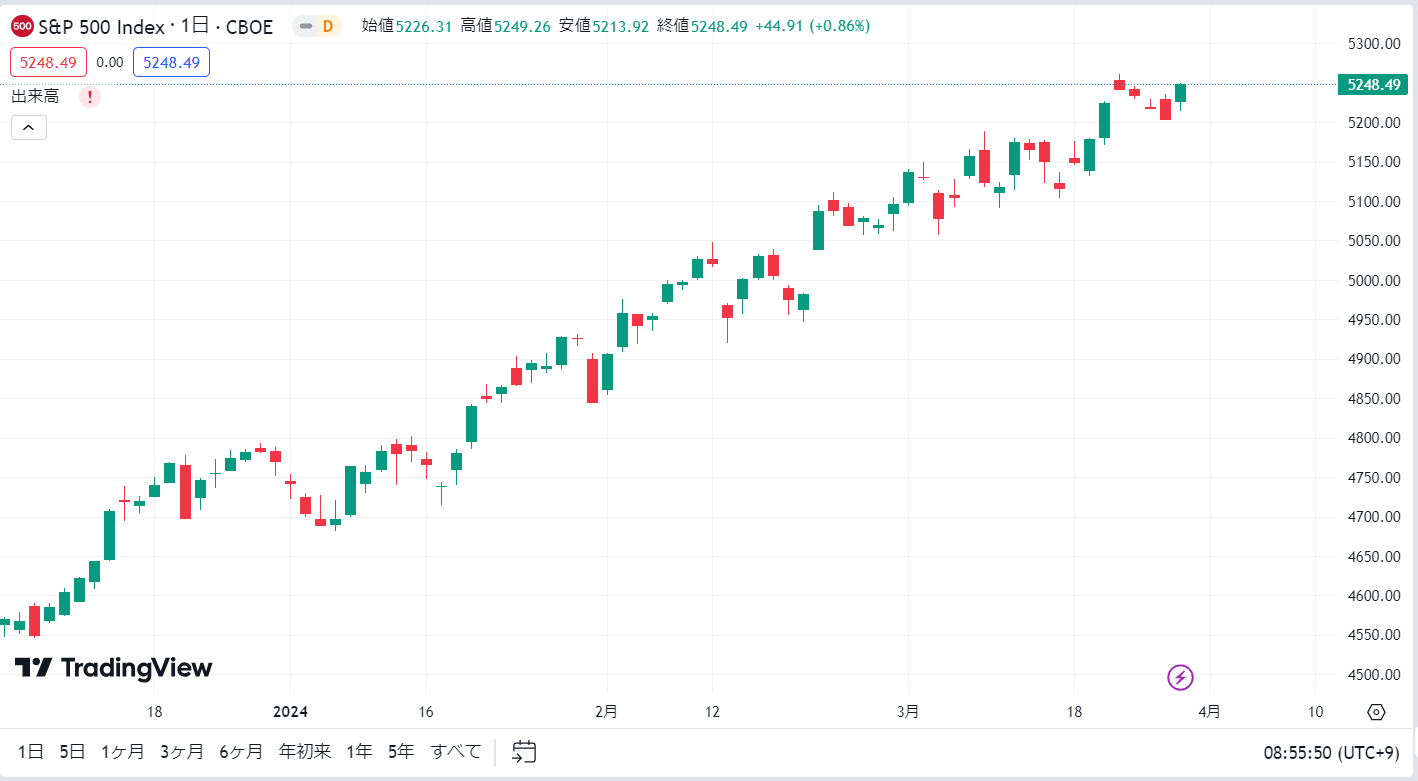Click the green 5248.49 price axis label
Viewport: 1418px width, 781px height.
tap(1373, 85)
